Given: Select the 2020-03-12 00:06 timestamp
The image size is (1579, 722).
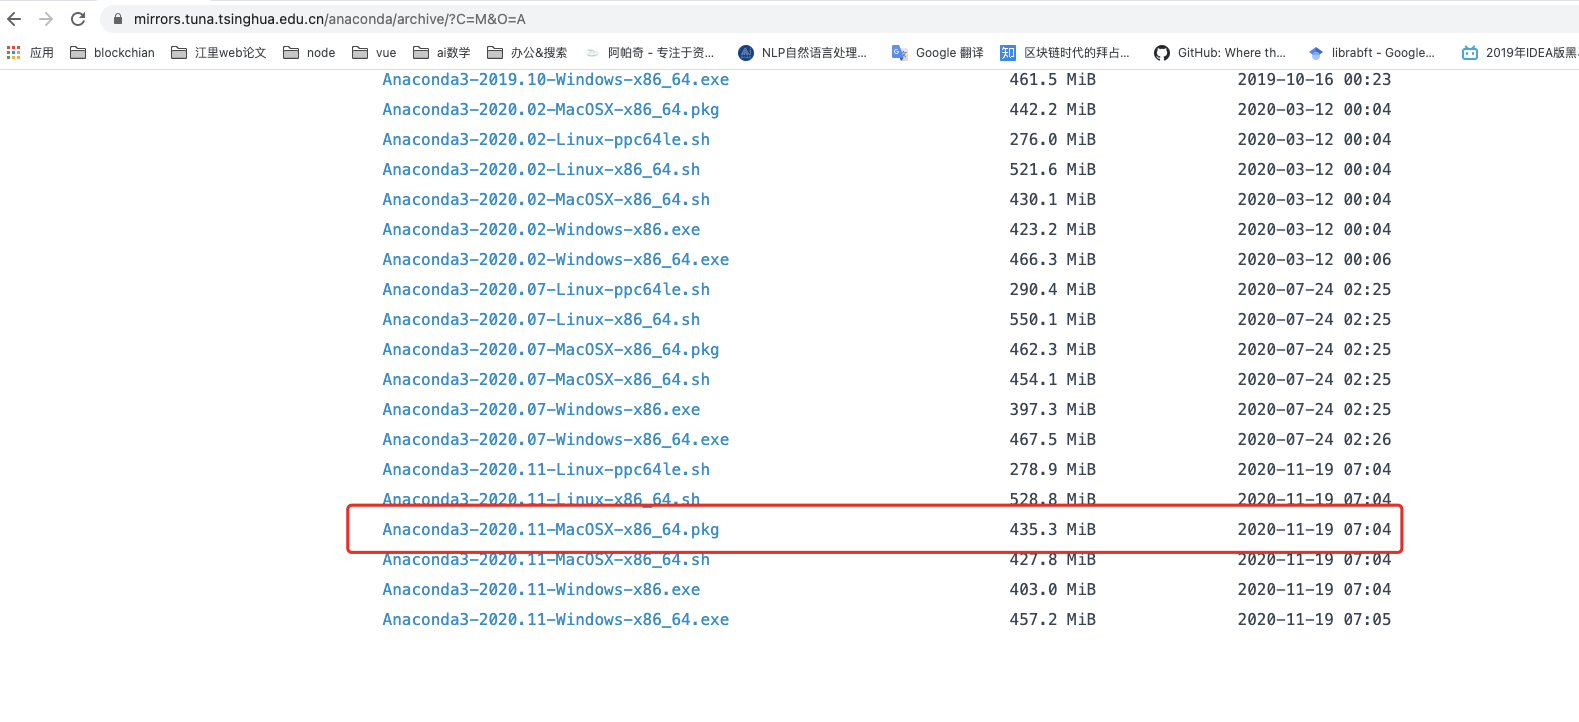Looking at the screenshot, I should tap(1314, 260).
